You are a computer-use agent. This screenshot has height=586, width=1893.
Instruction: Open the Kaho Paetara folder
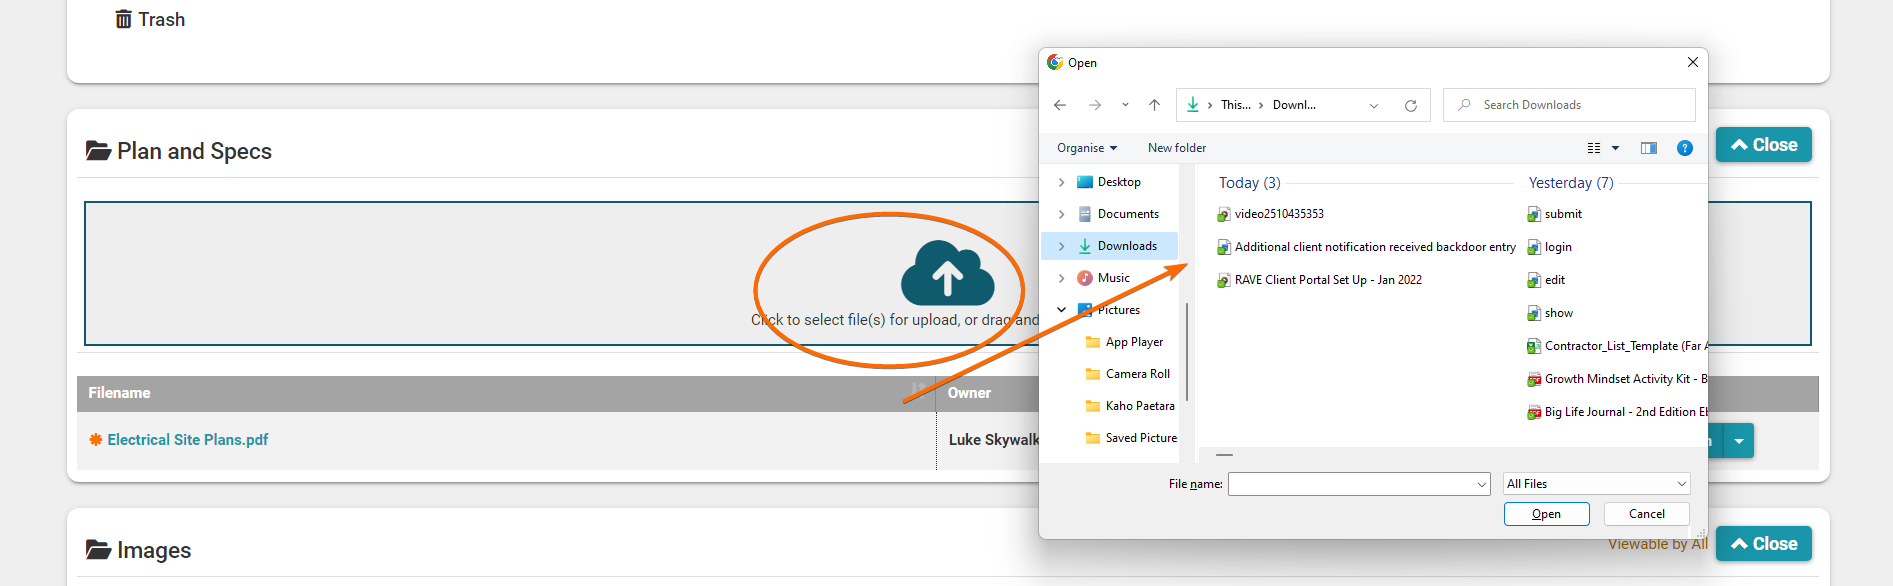coord(1139,406)
